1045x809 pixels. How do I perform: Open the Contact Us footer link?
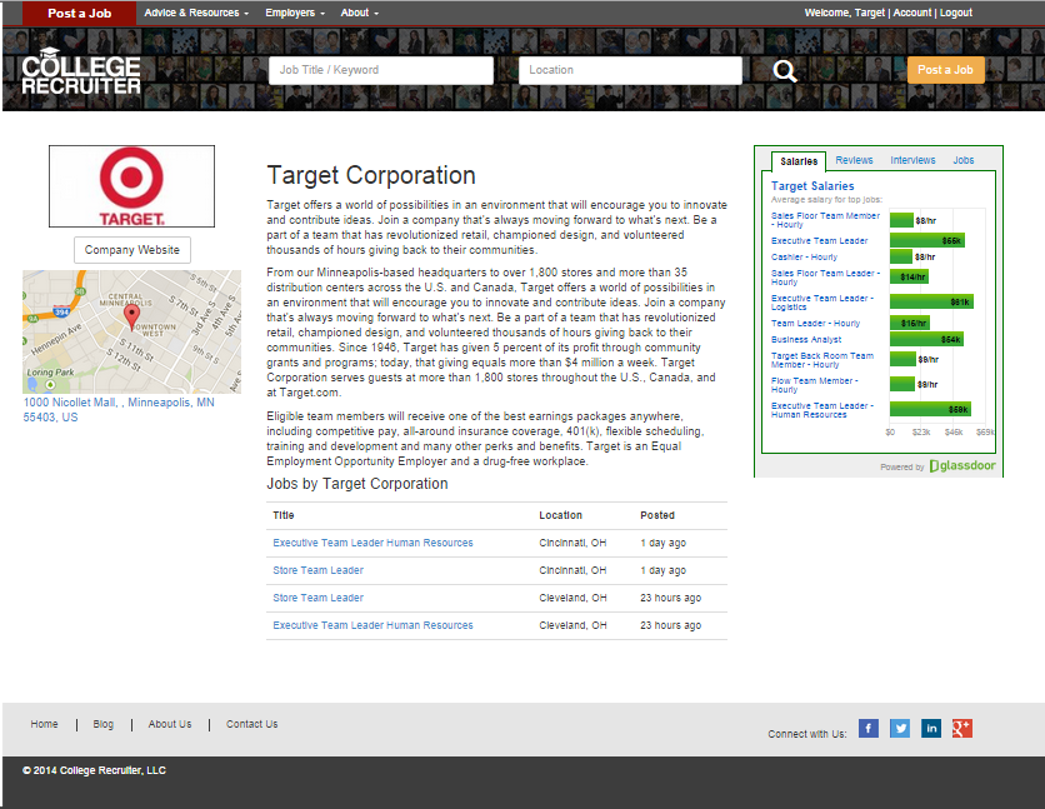252,724
